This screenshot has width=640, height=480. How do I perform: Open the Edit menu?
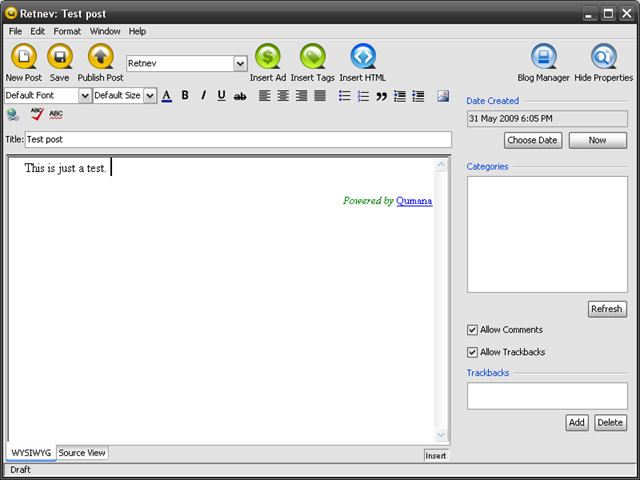pyautogui.click(x=38, y=31)
